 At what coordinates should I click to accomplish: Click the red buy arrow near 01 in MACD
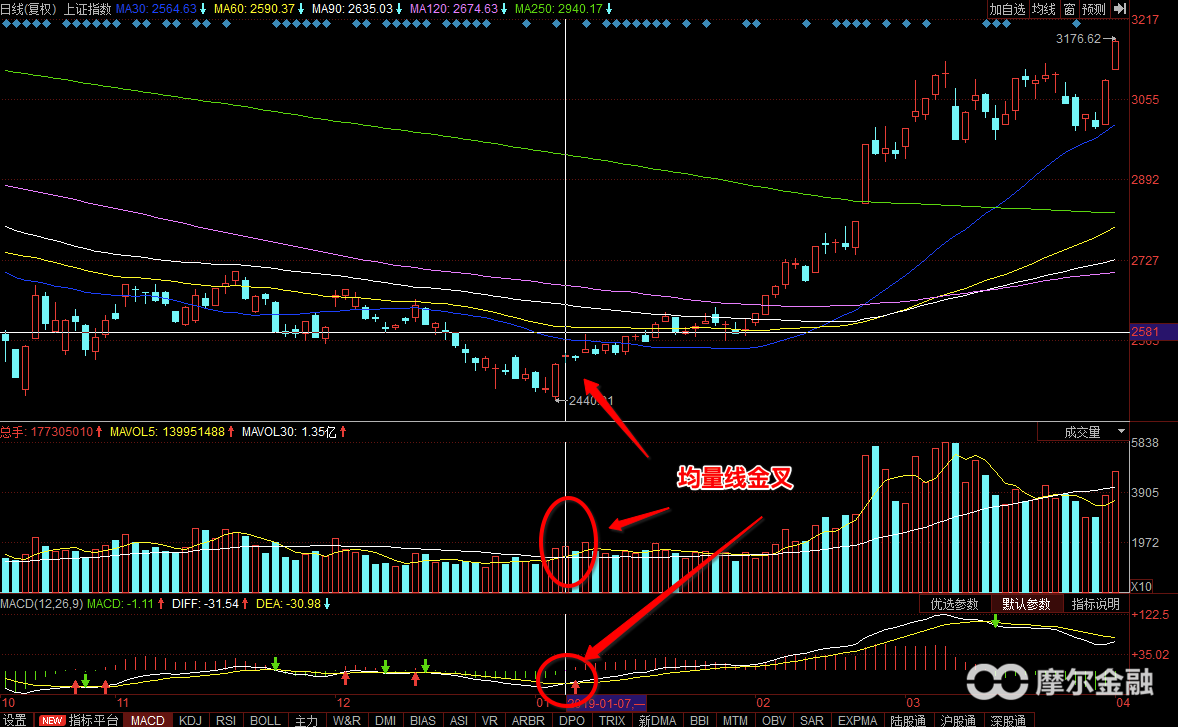pos(575,686)
